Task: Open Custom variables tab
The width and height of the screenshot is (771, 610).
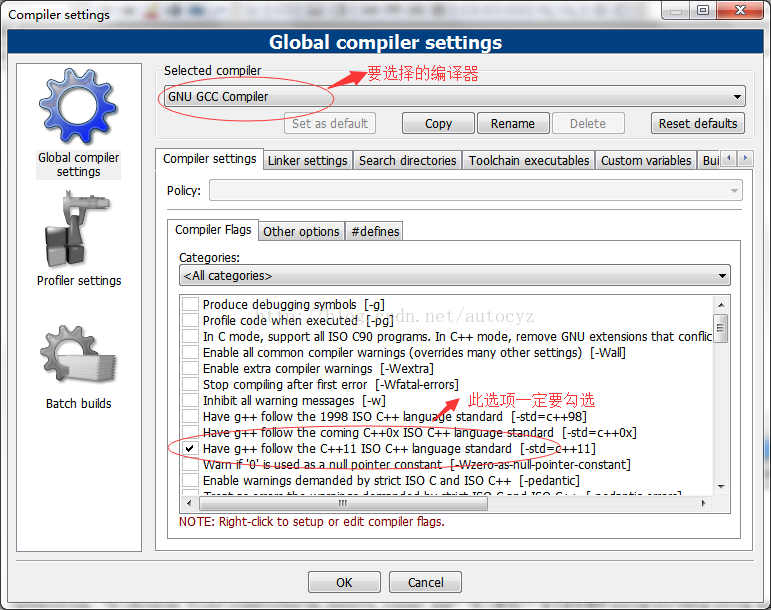Action: (646, 161)
